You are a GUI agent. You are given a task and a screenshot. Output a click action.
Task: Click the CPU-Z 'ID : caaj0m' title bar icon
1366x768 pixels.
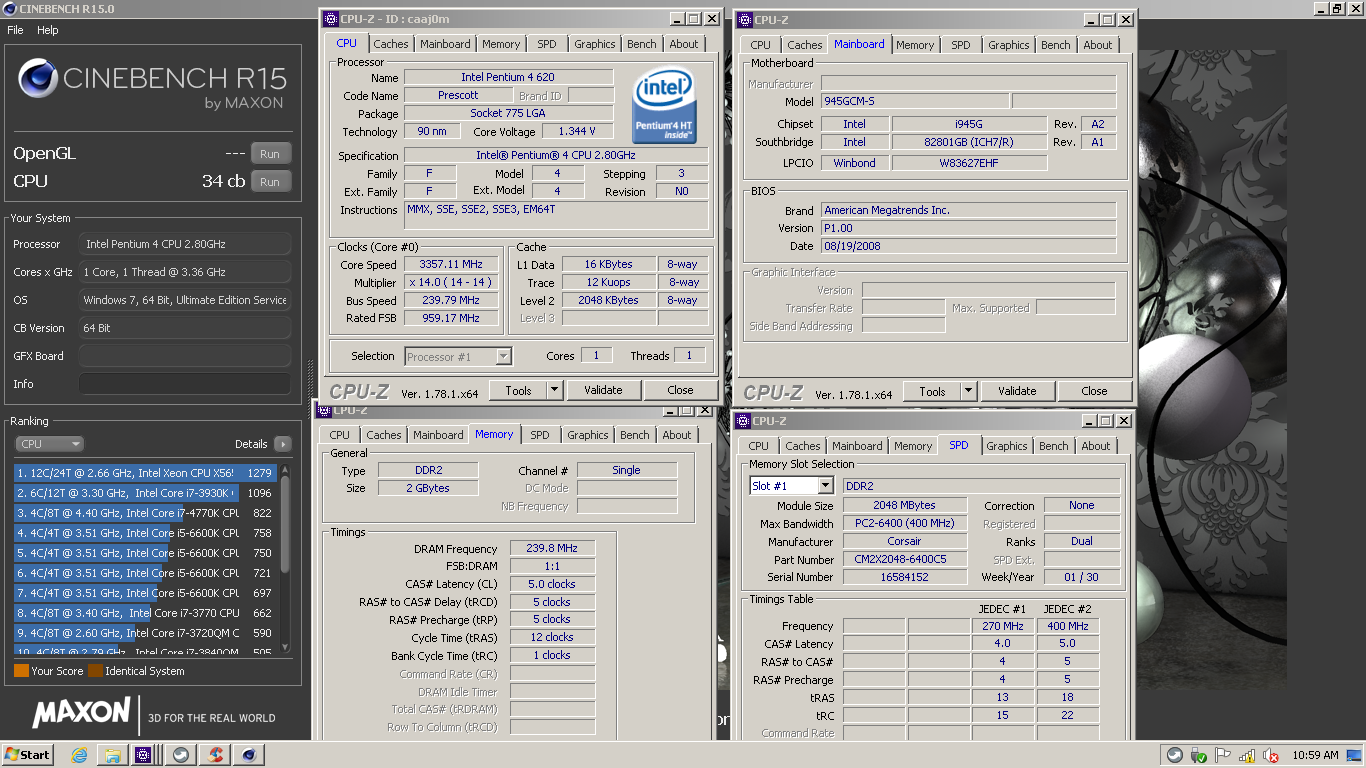331,18
